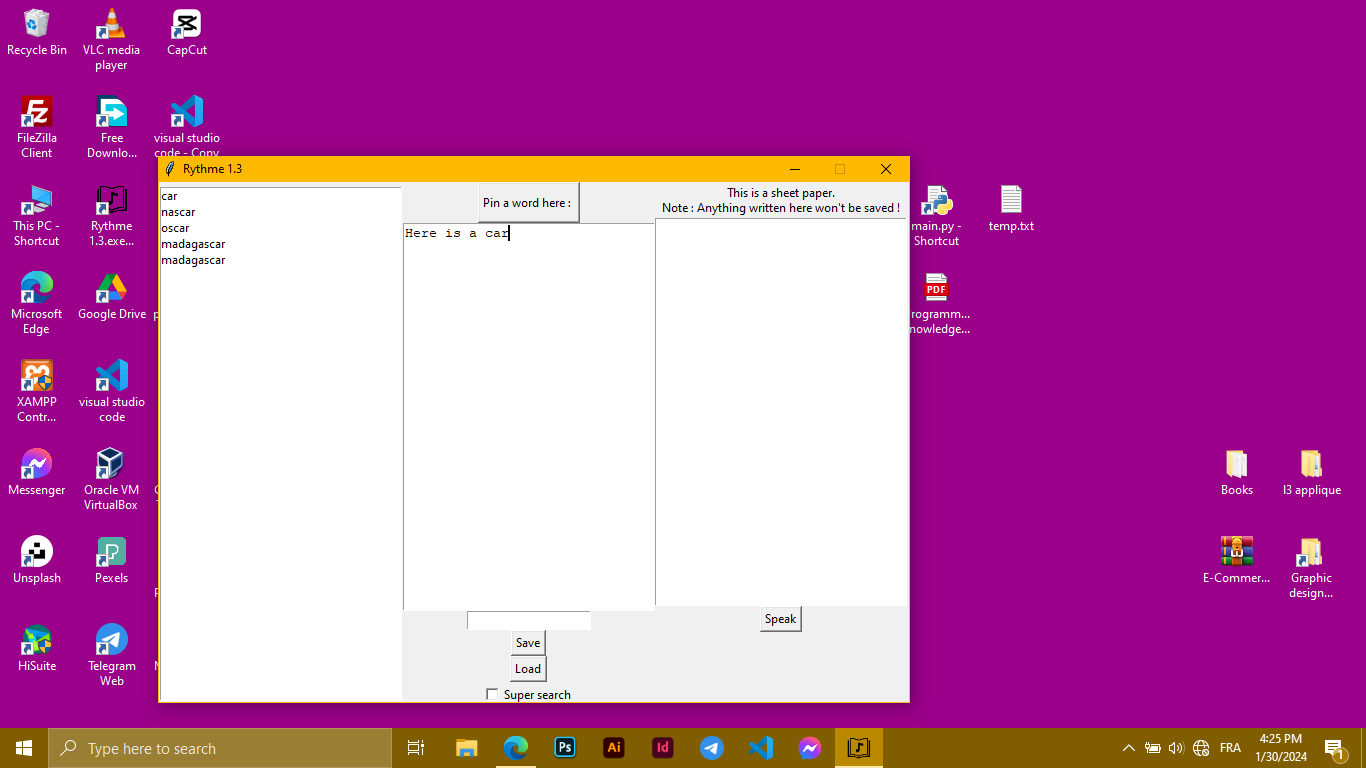
Task: Select the Free Download Manager desktop icon
Action: (111, 127)
